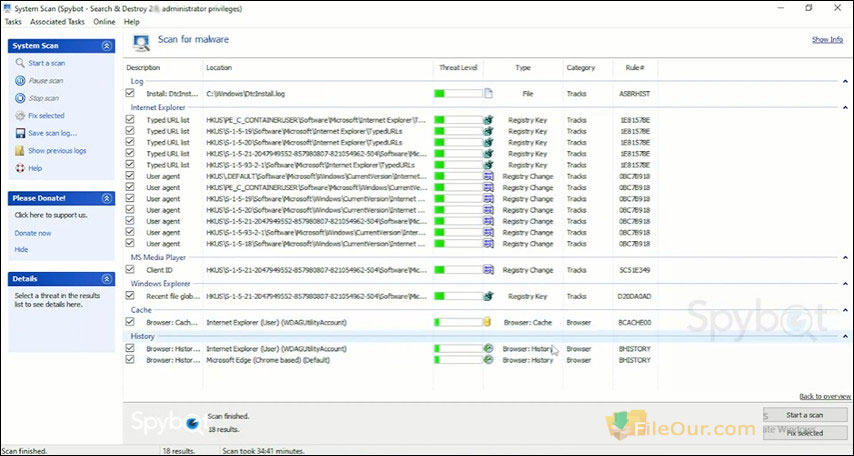
Task: Click the Pause scan icon
Action: 20,81
